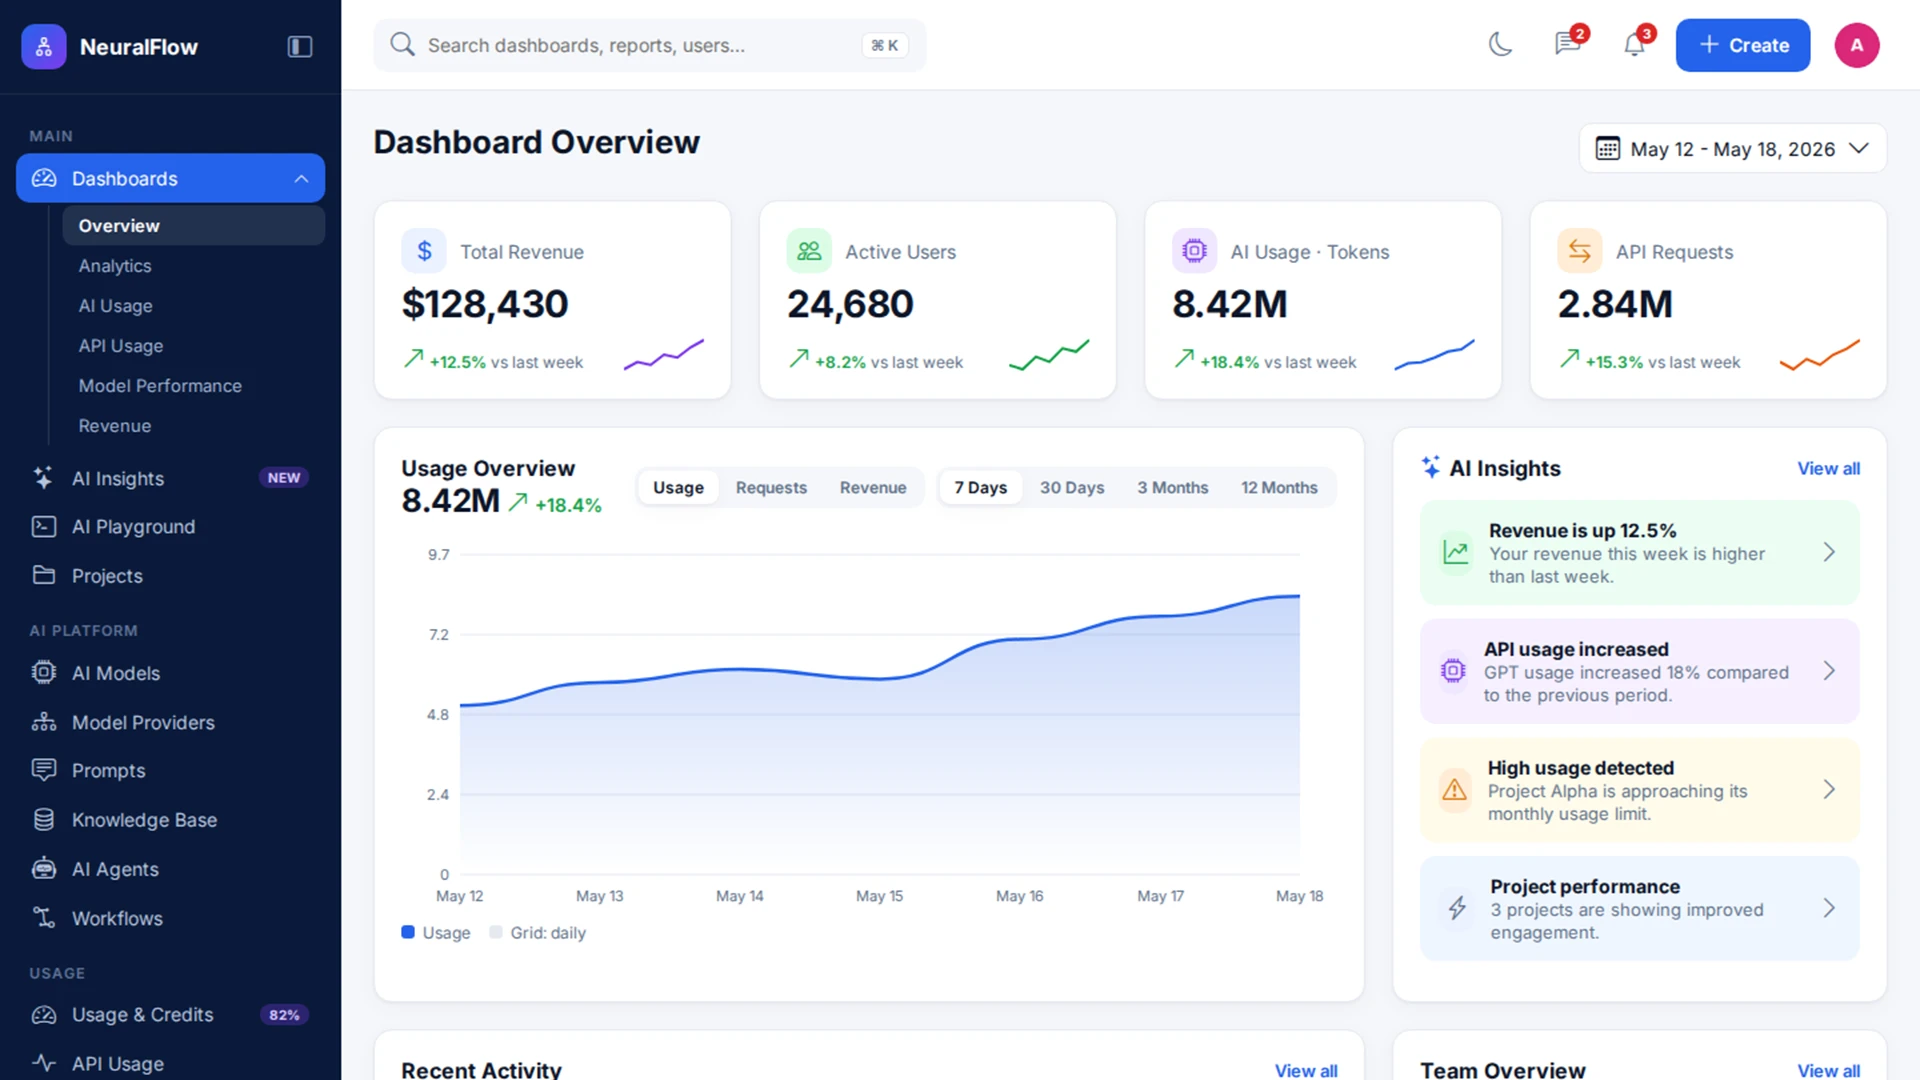This screenshot has height=1080, width=1920.
Task: Click AI Insights sparkle icon in sidebar
Action: (x=43, y=478)
